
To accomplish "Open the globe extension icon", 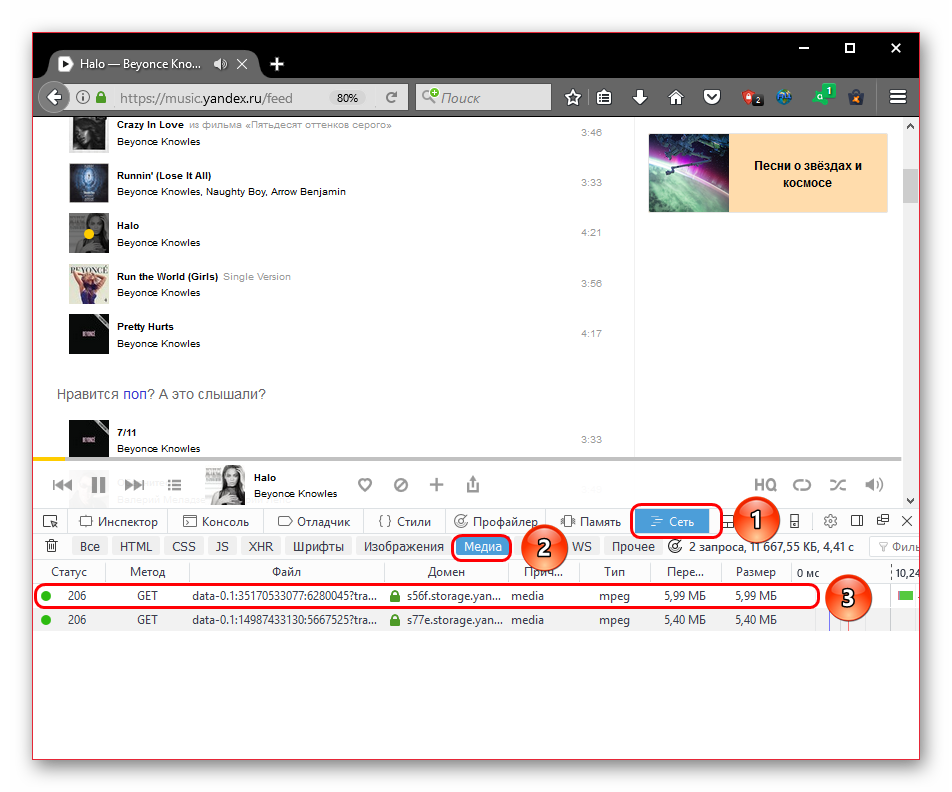I will (784, 97).
